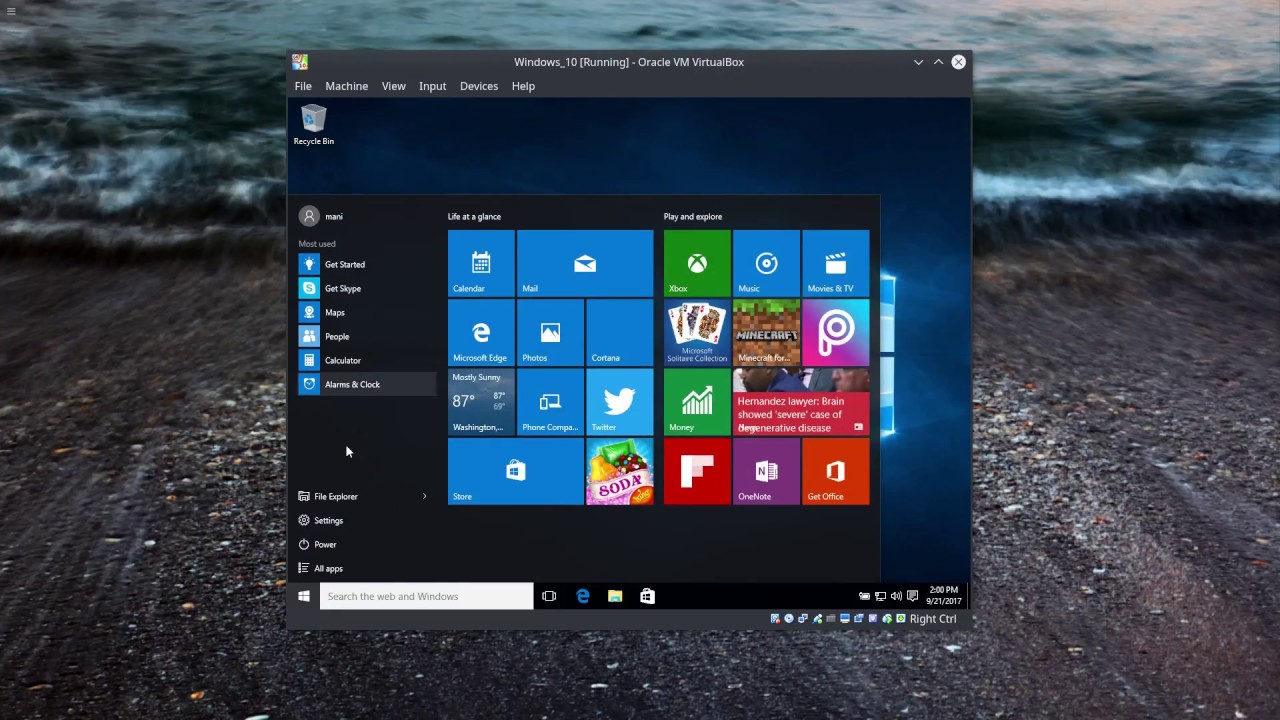Click the optical disc status icon in VirtualBox
The image size is (1280, 720).
pos(789,619)
